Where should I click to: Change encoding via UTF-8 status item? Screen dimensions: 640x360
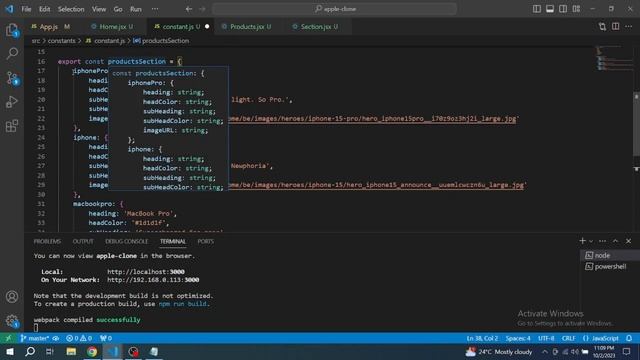(x=546, y=338)
